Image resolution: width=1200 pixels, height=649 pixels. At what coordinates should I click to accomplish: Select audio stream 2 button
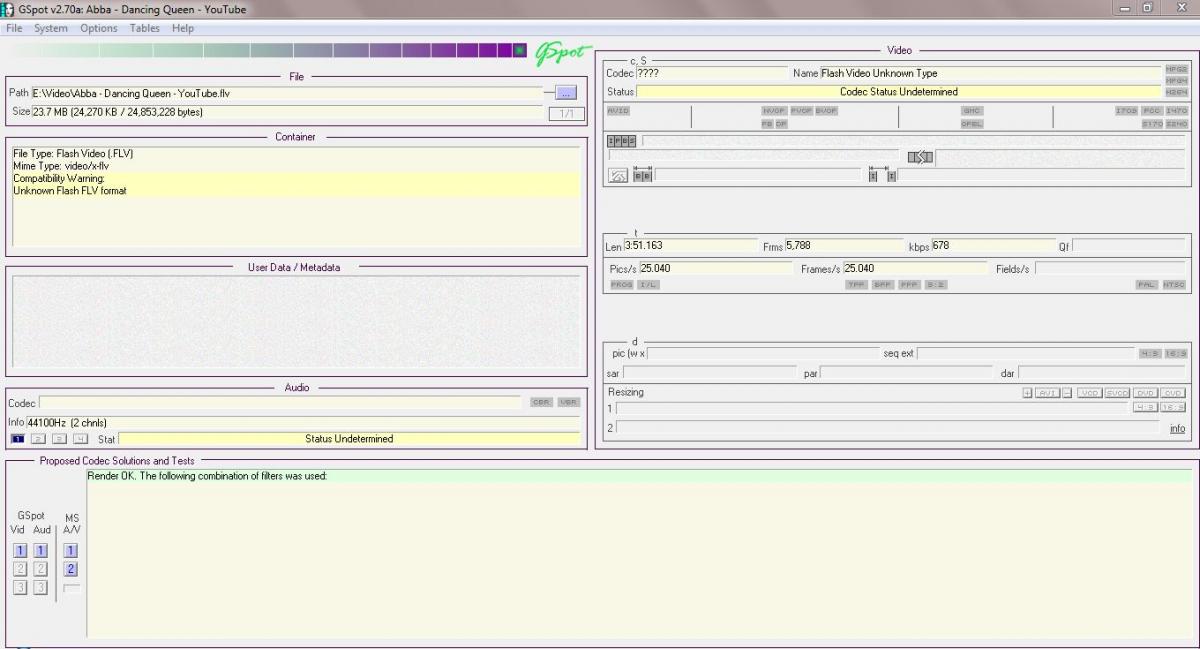click(38, 439)
